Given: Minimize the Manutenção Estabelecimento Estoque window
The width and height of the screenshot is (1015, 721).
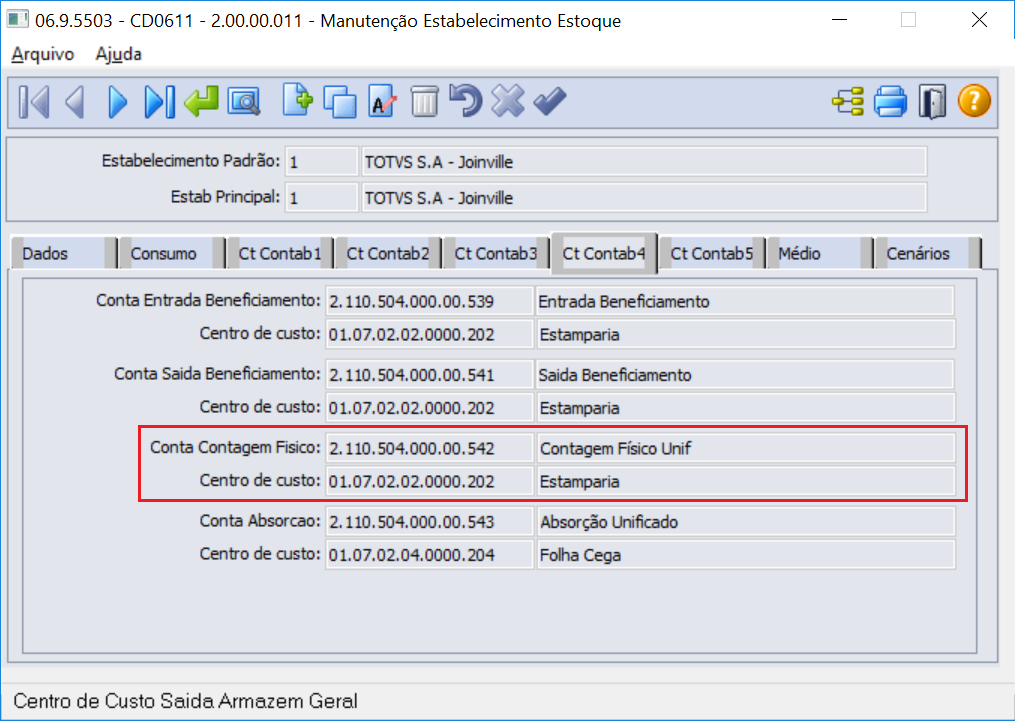Looking at the screenshot, I should pos(840,20).
